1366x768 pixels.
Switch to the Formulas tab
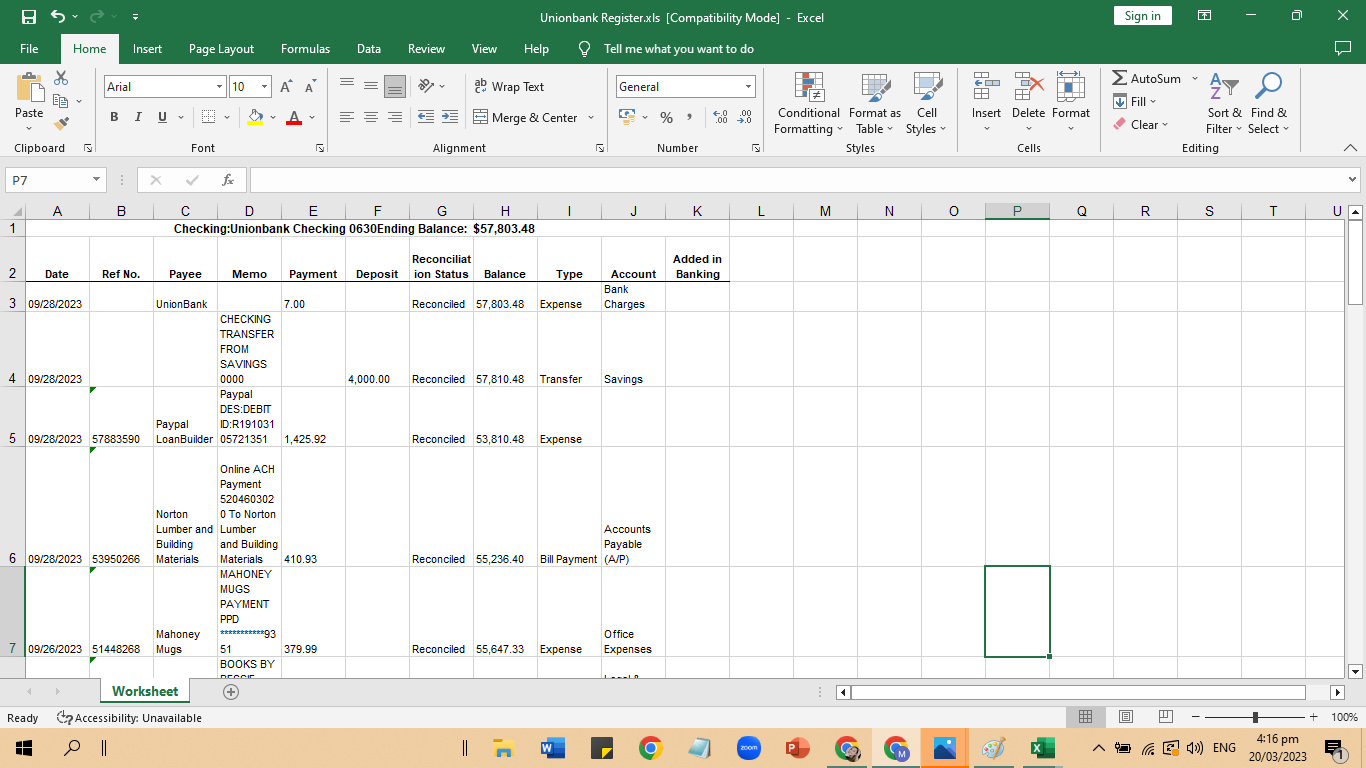click(x=305, y=48)
